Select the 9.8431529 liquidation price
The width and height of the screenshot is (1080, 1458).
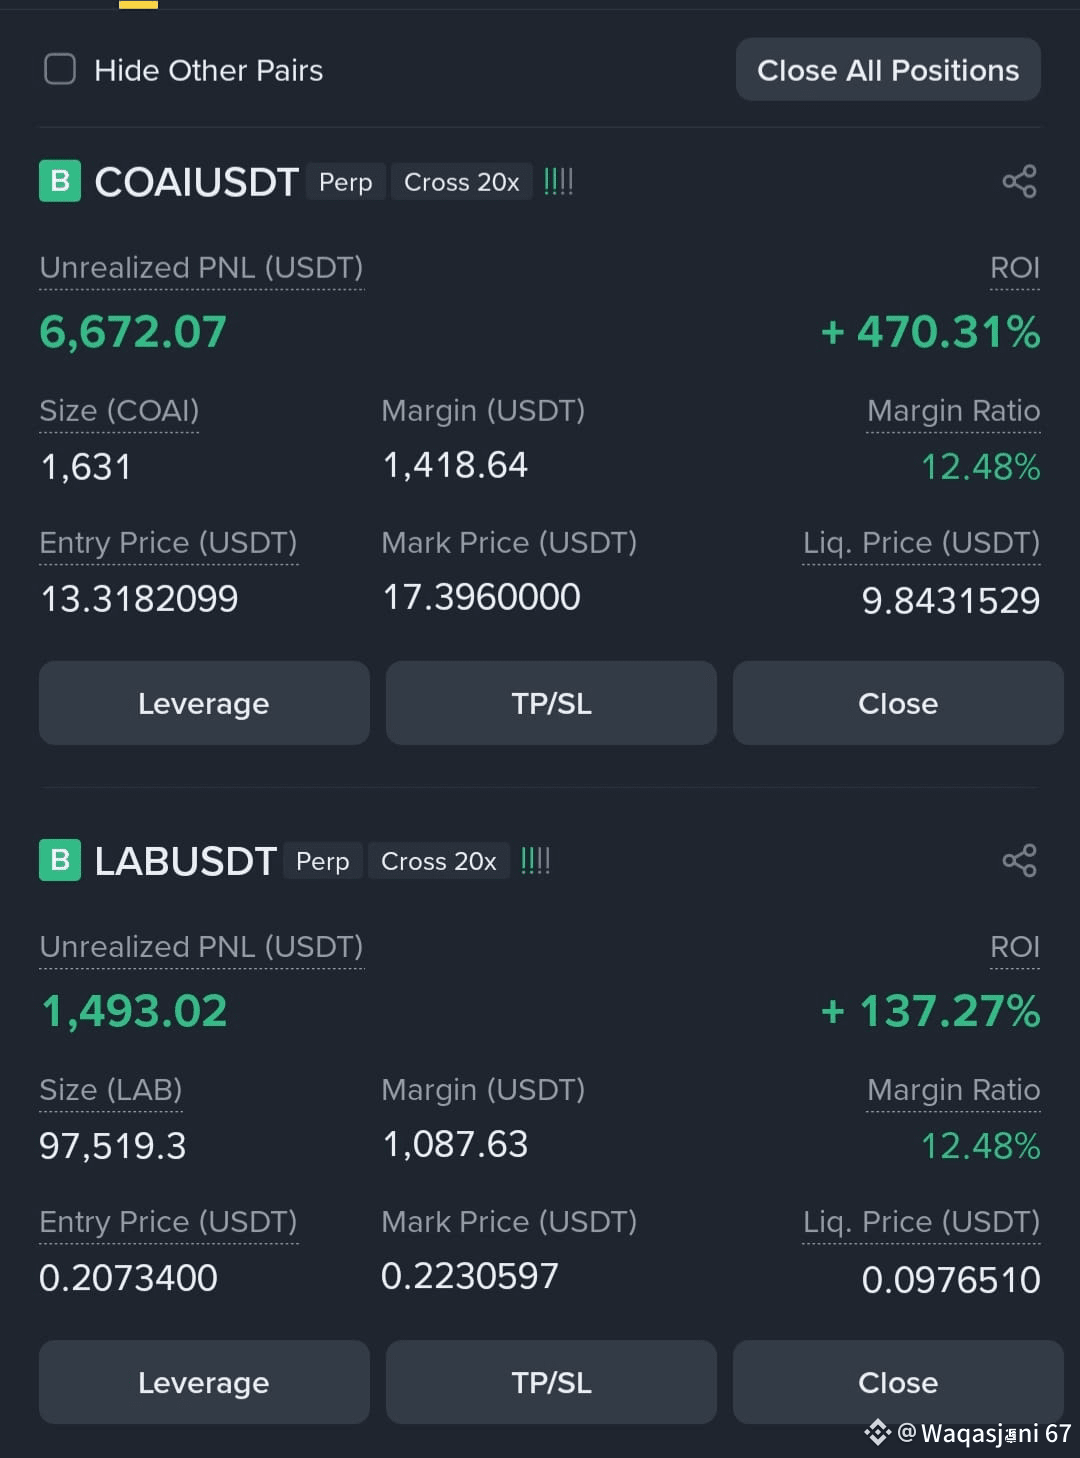coord(951,601)
